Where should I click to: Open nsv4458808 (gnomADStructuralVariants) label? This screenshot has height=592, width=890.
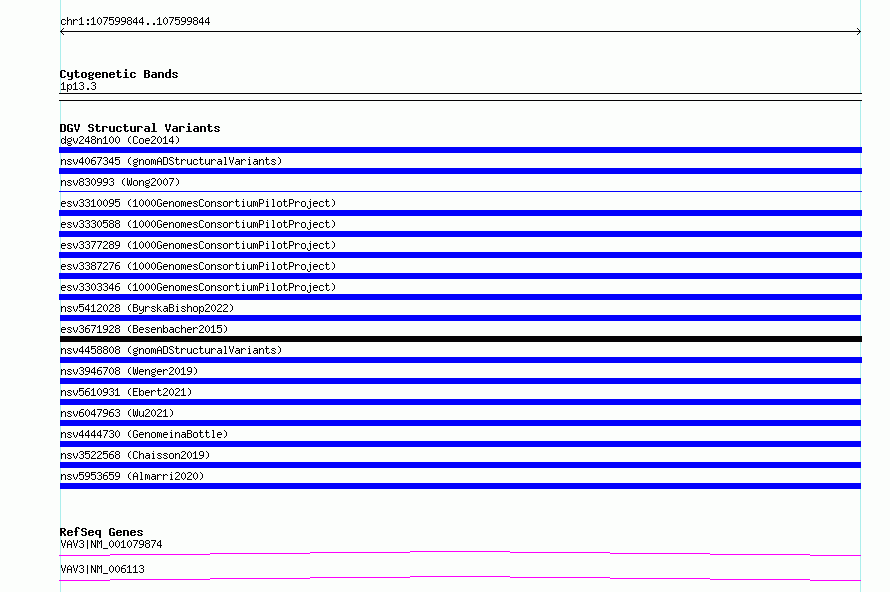tap(171, 350)
